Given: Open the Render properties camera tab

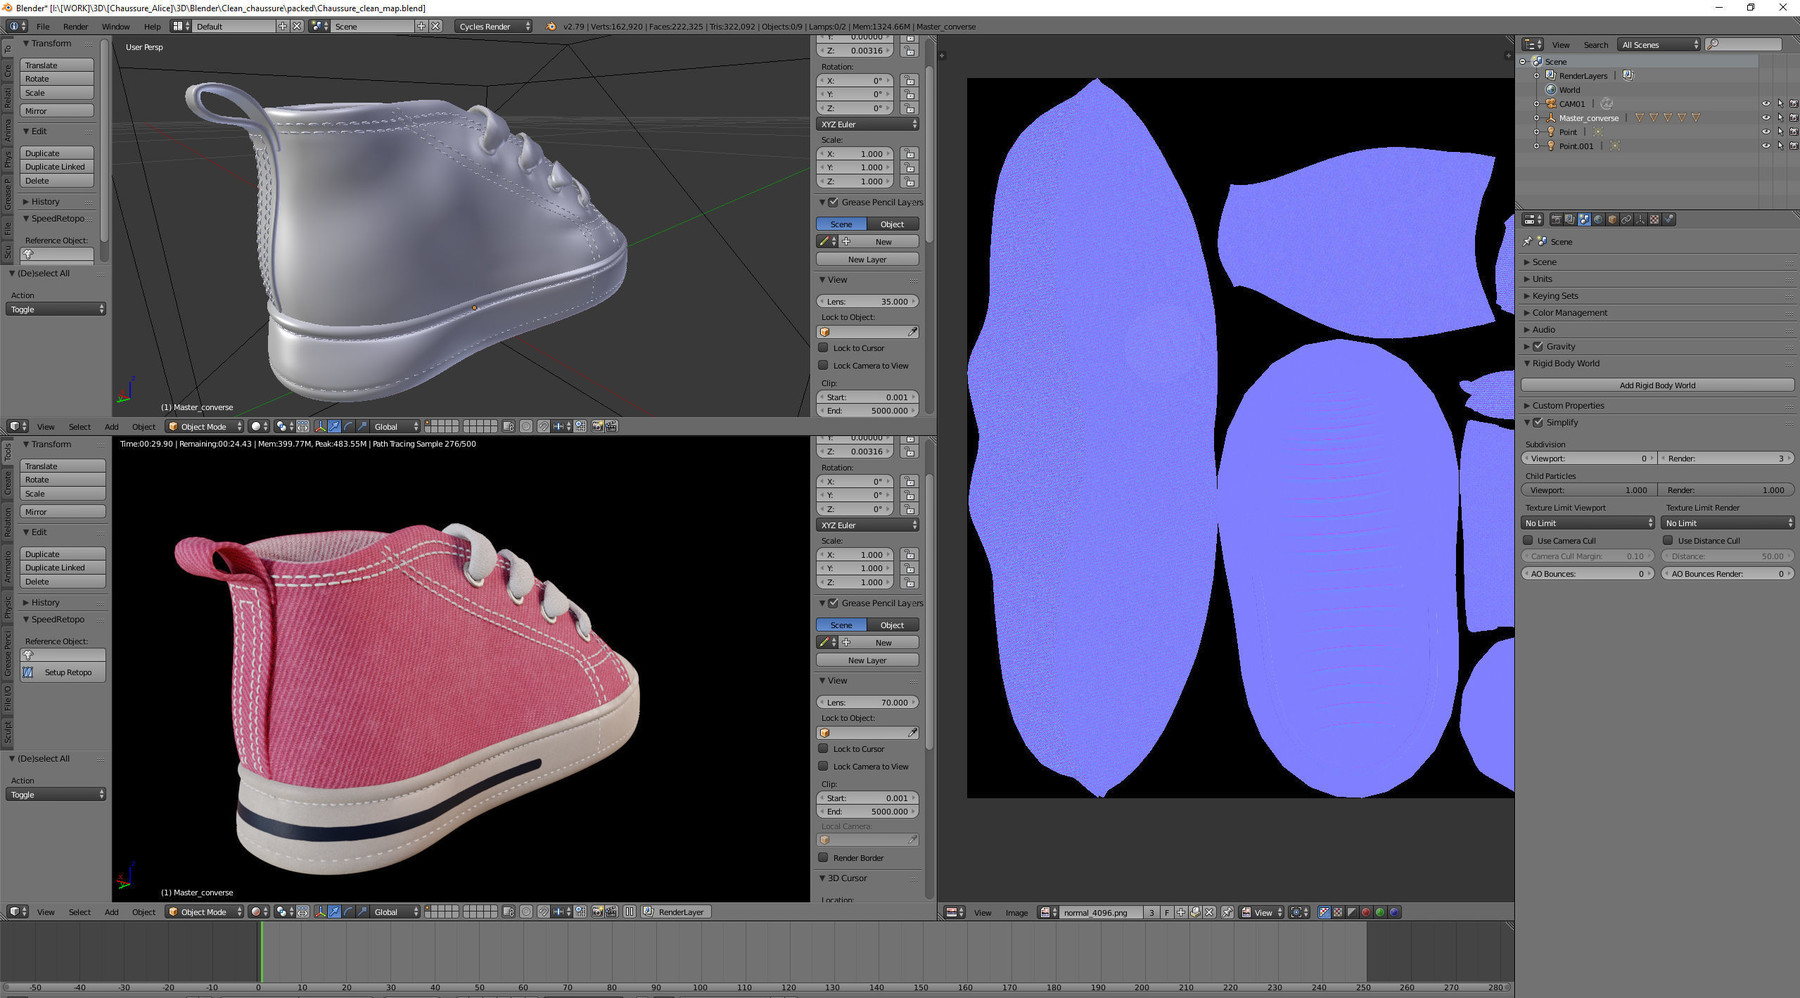Looking at the screenshot, I should coord(1556,220).
